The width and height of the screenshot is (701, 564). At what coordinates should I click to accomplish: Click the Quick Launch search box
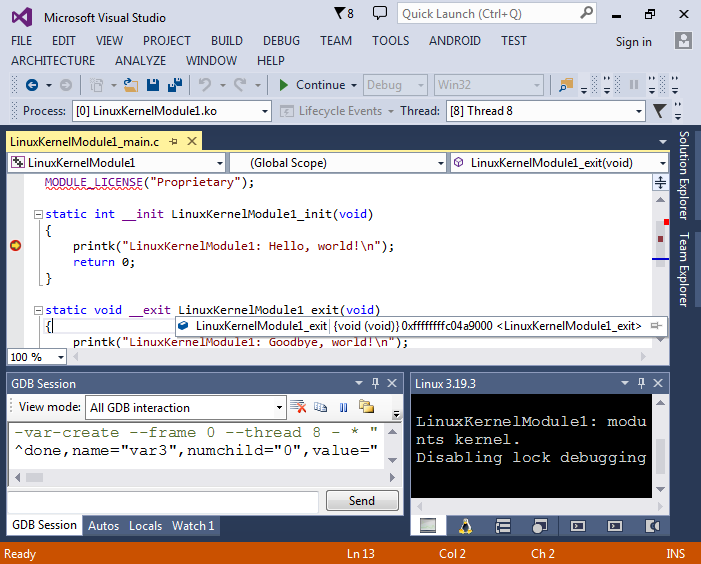click(497, 14)
